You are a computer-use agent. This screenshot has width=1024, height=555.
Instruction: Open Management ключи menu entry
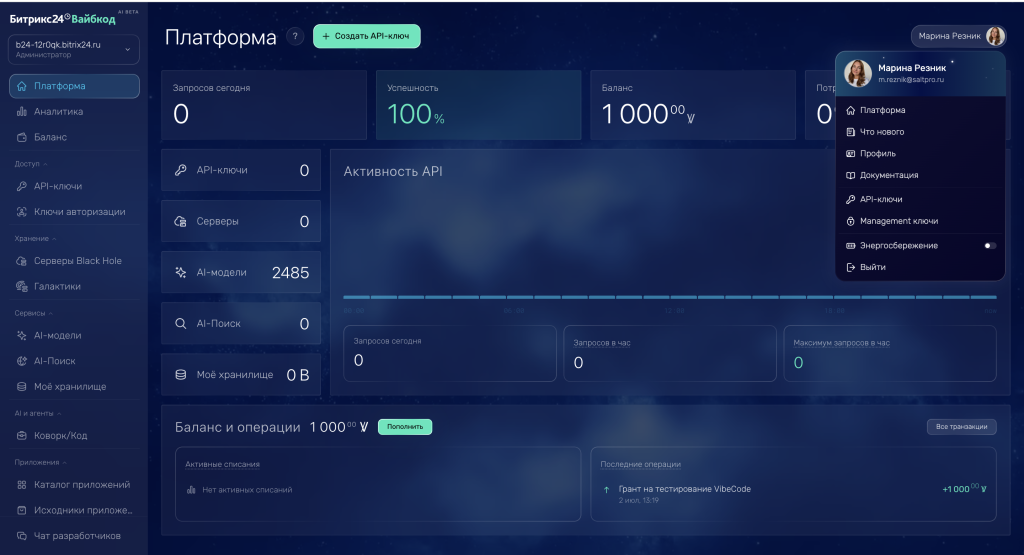[x=899, y=221]
